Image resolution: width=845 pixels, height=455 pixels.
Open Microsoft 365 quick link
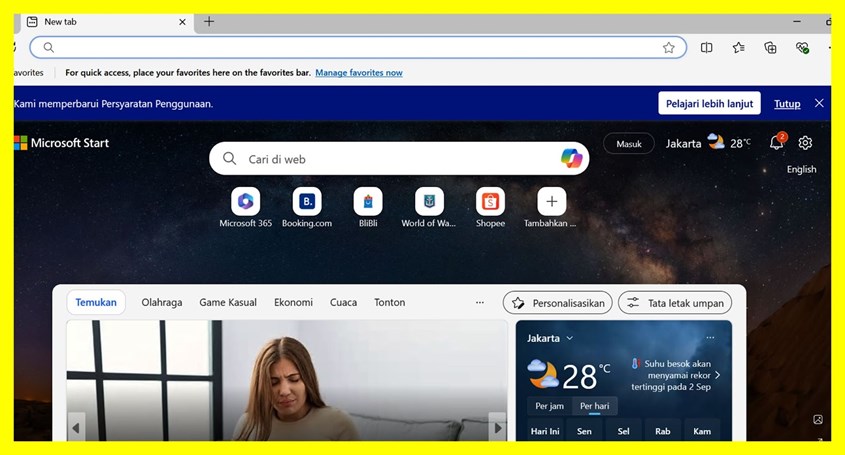pos(246,208)
